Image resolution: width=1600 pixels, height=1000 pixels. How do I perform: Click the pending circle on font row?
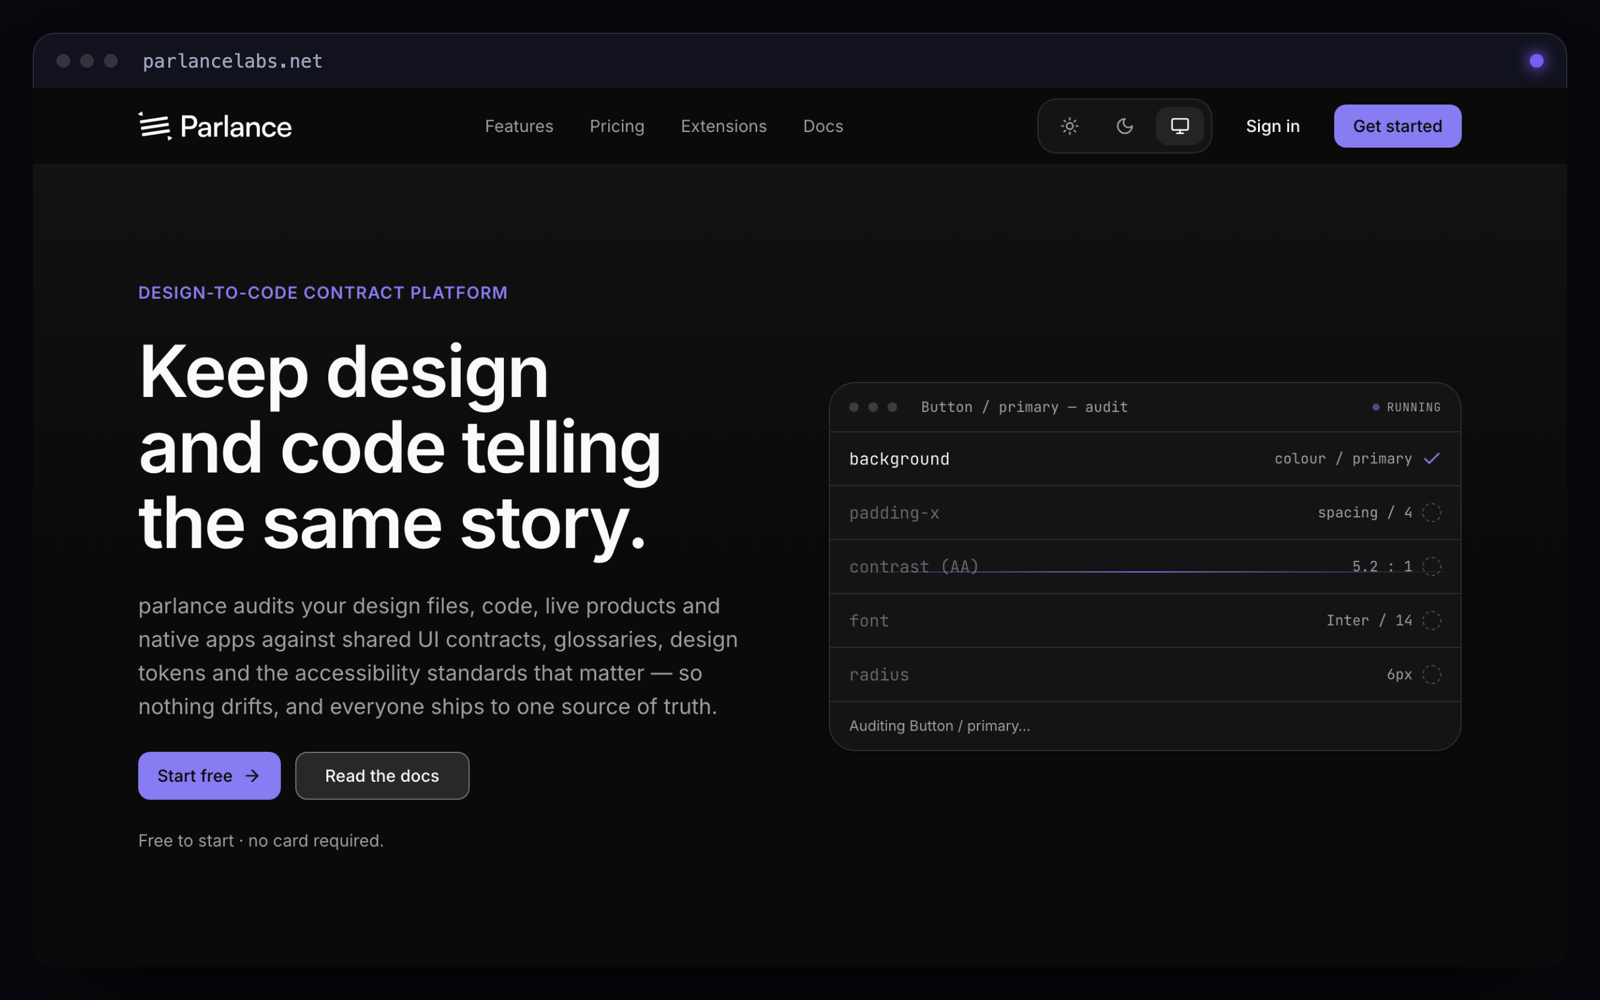1432,620
